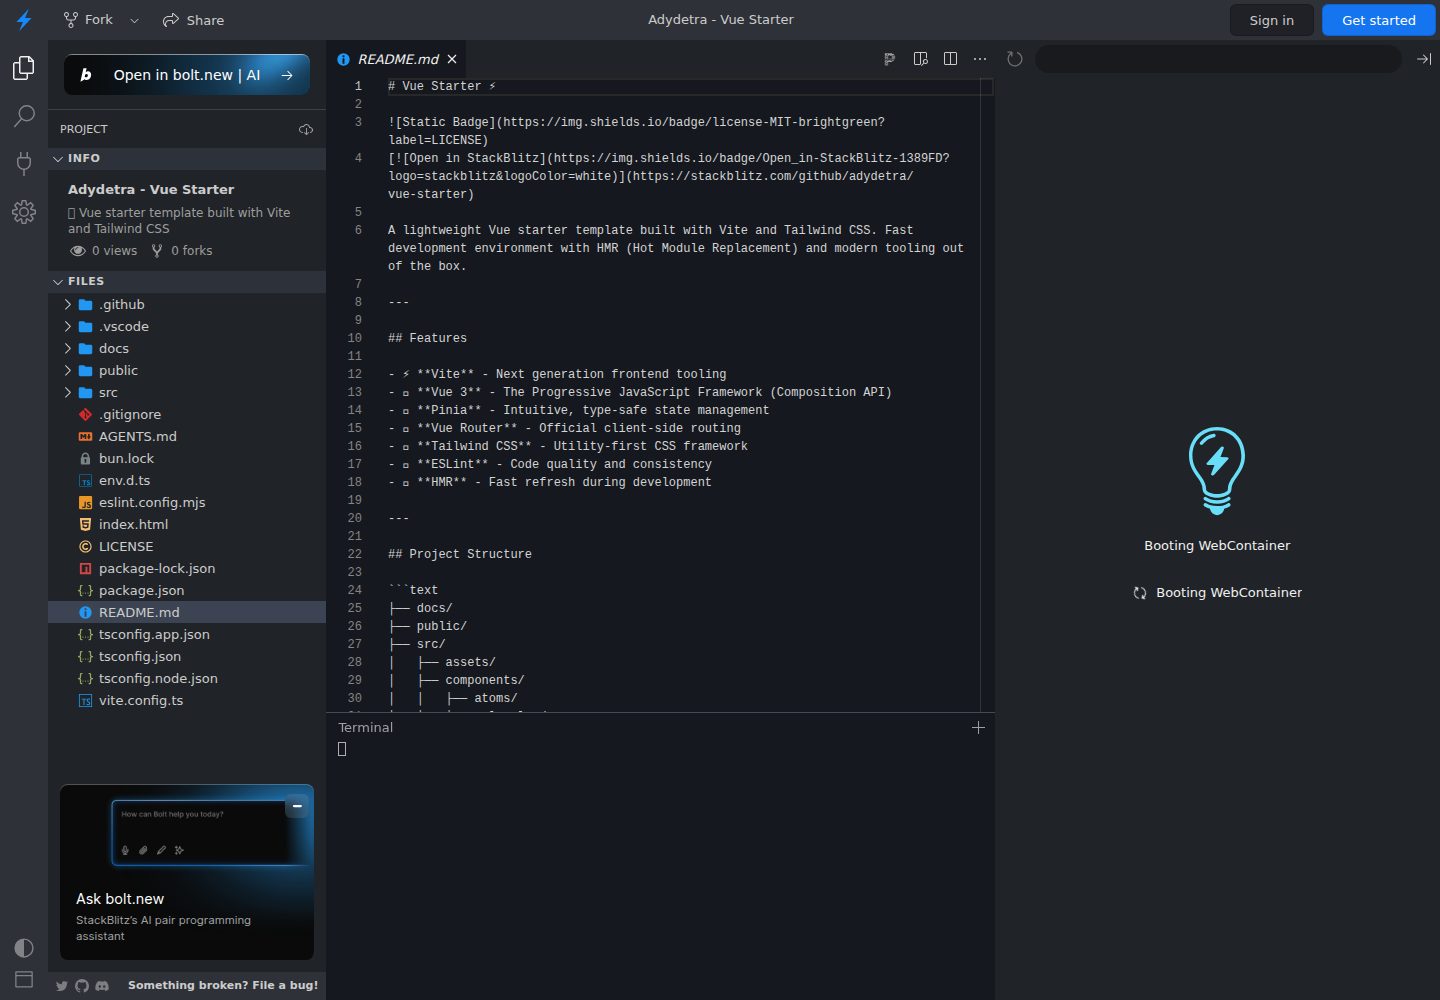Toggle the color theme icon
The height and width of the screenshot is (1000, 1440).
click(x=24, y=948)
